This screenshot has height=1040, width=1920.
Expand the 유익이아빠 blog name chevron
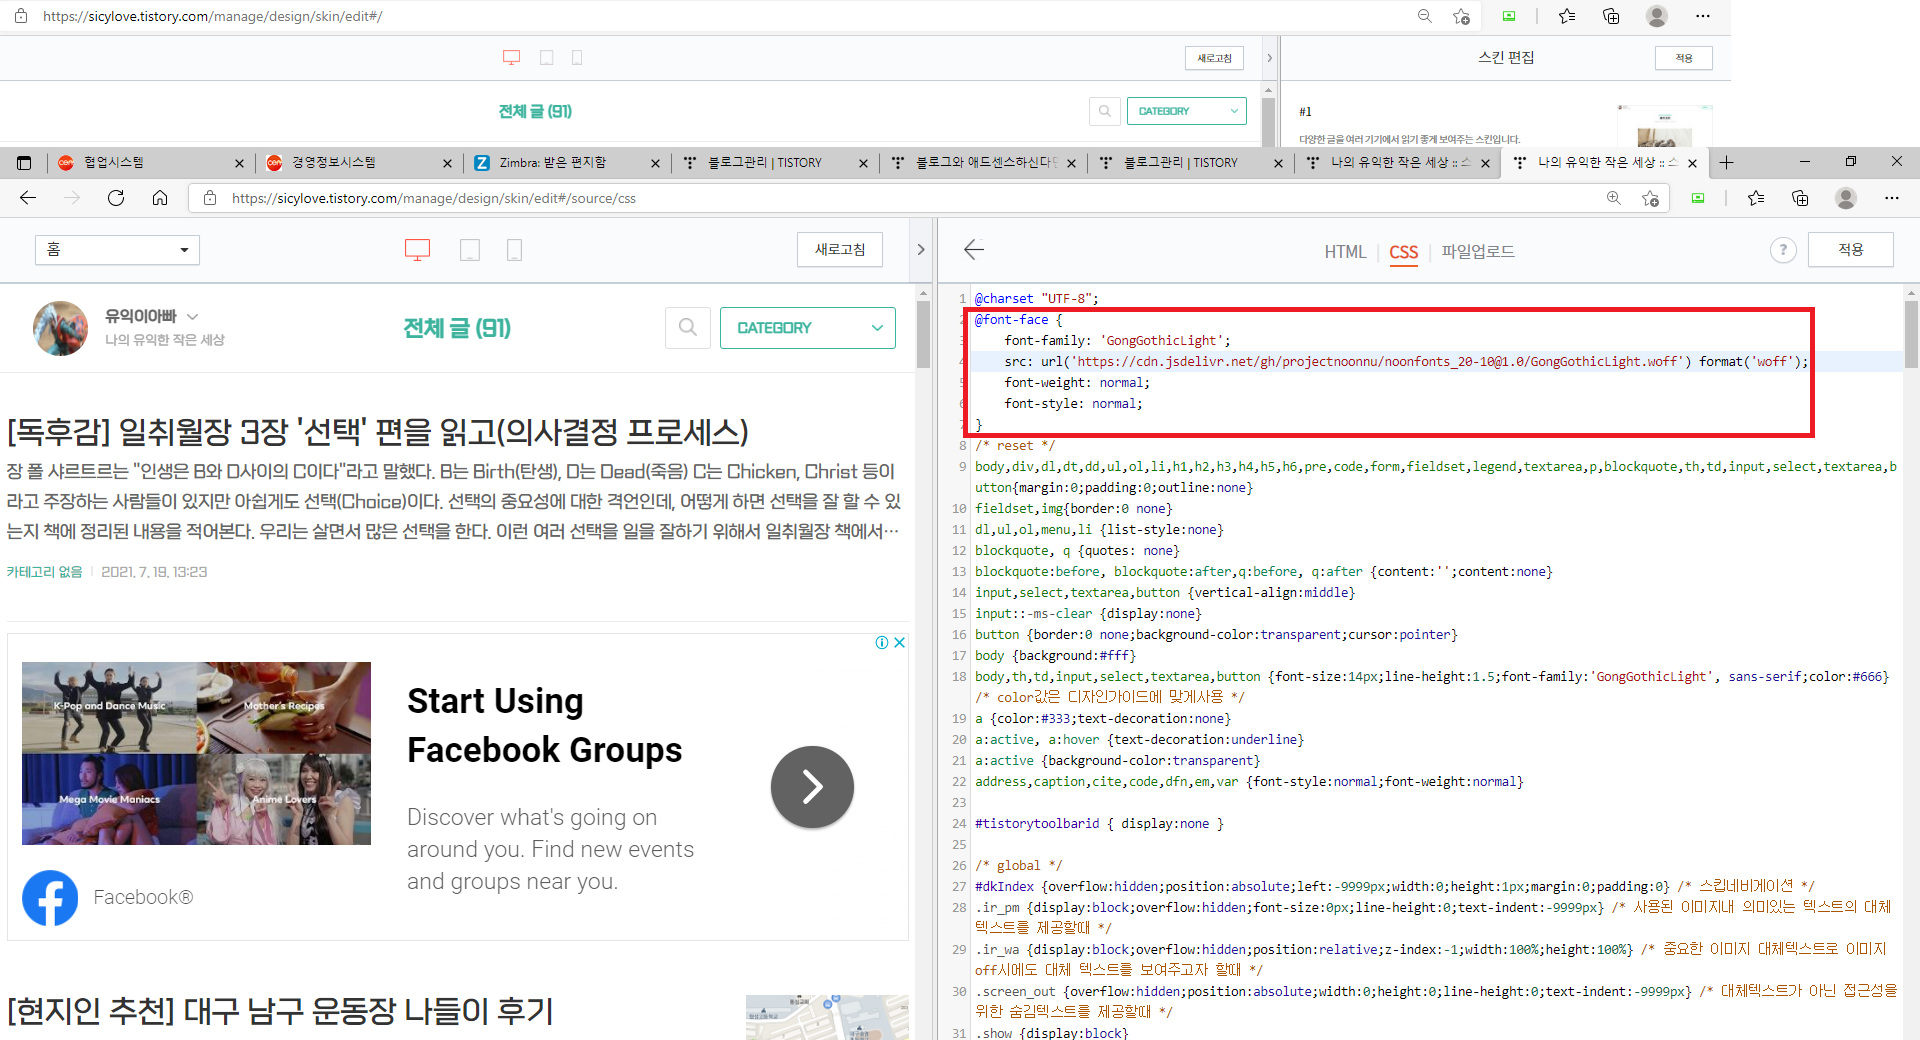pyautogui.click(x=193, y=316)
